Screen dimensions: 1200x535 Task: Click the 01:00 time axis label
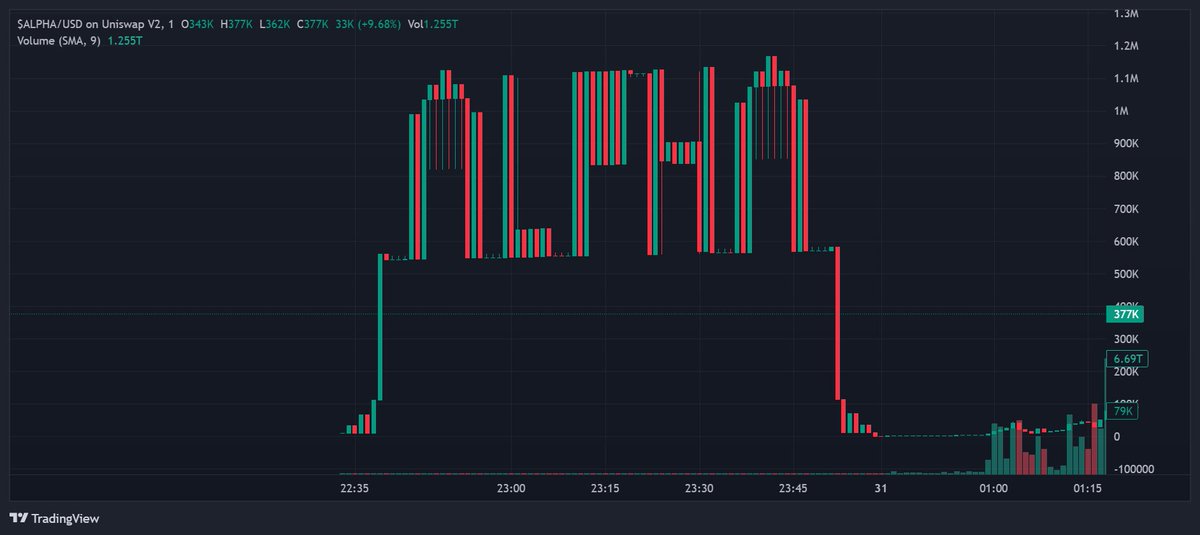[993, 489]
